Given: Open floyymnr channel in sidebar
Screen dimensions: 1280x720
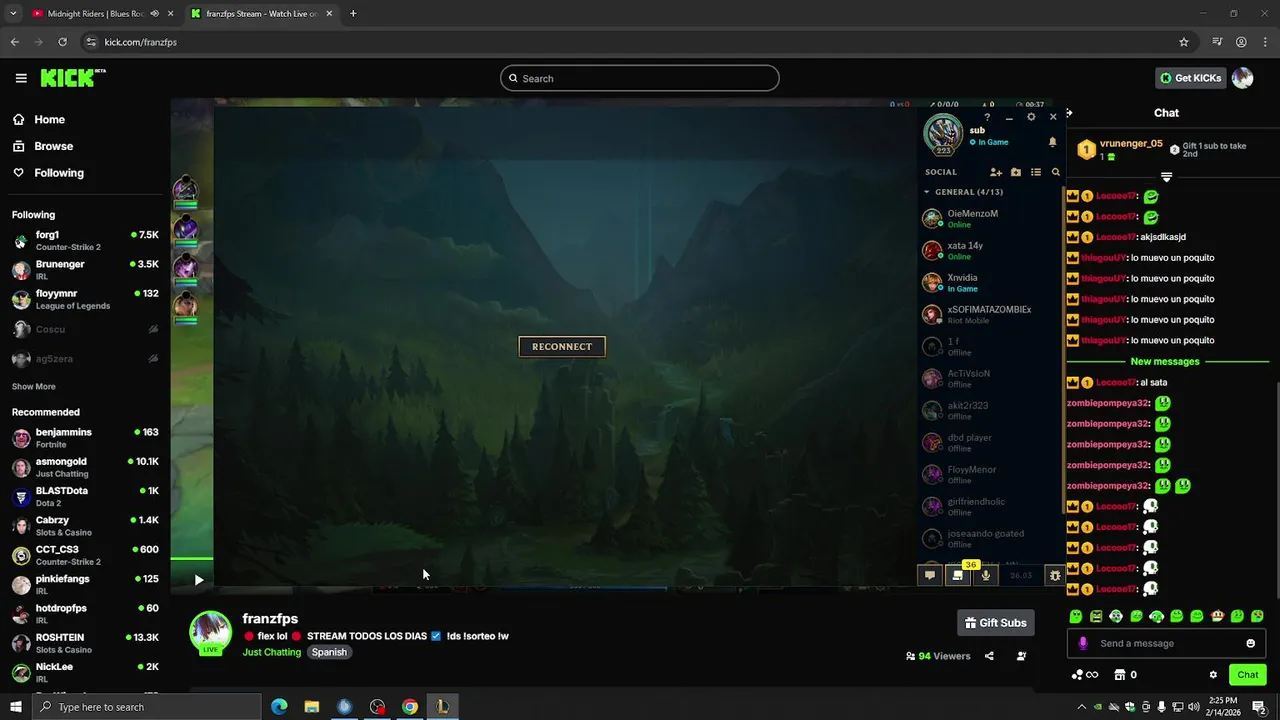Looking at the screenshot, I should click(x=85, y=299).
